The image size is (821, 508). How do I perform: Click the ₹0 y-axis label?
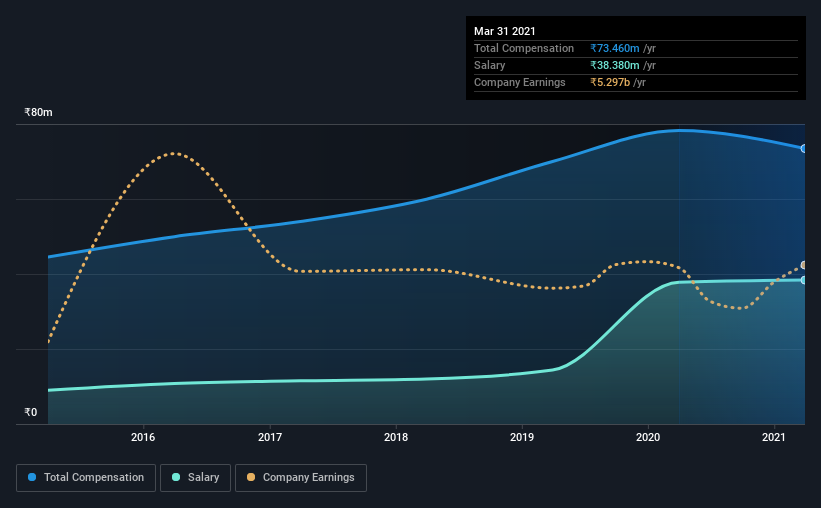pos(31,413)
